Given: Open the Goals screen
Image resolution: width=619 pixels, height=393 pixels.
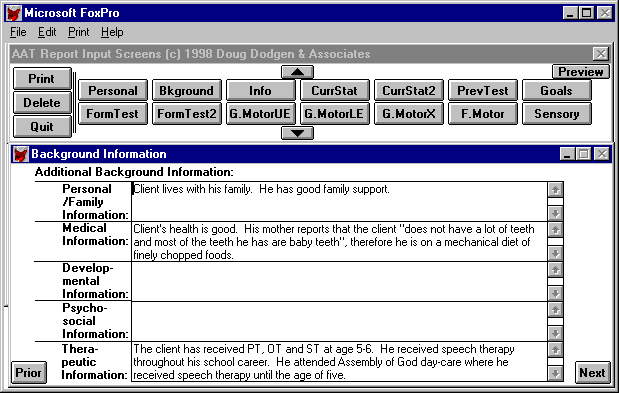Looking at the screenshot, I should [557, 90].
